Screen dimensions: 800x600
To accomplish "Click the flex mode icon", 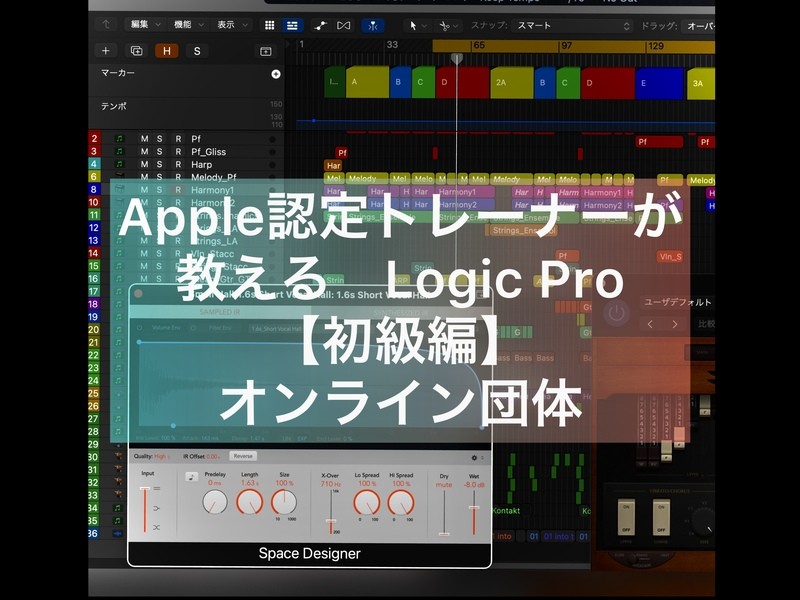I will pos(345,25).
